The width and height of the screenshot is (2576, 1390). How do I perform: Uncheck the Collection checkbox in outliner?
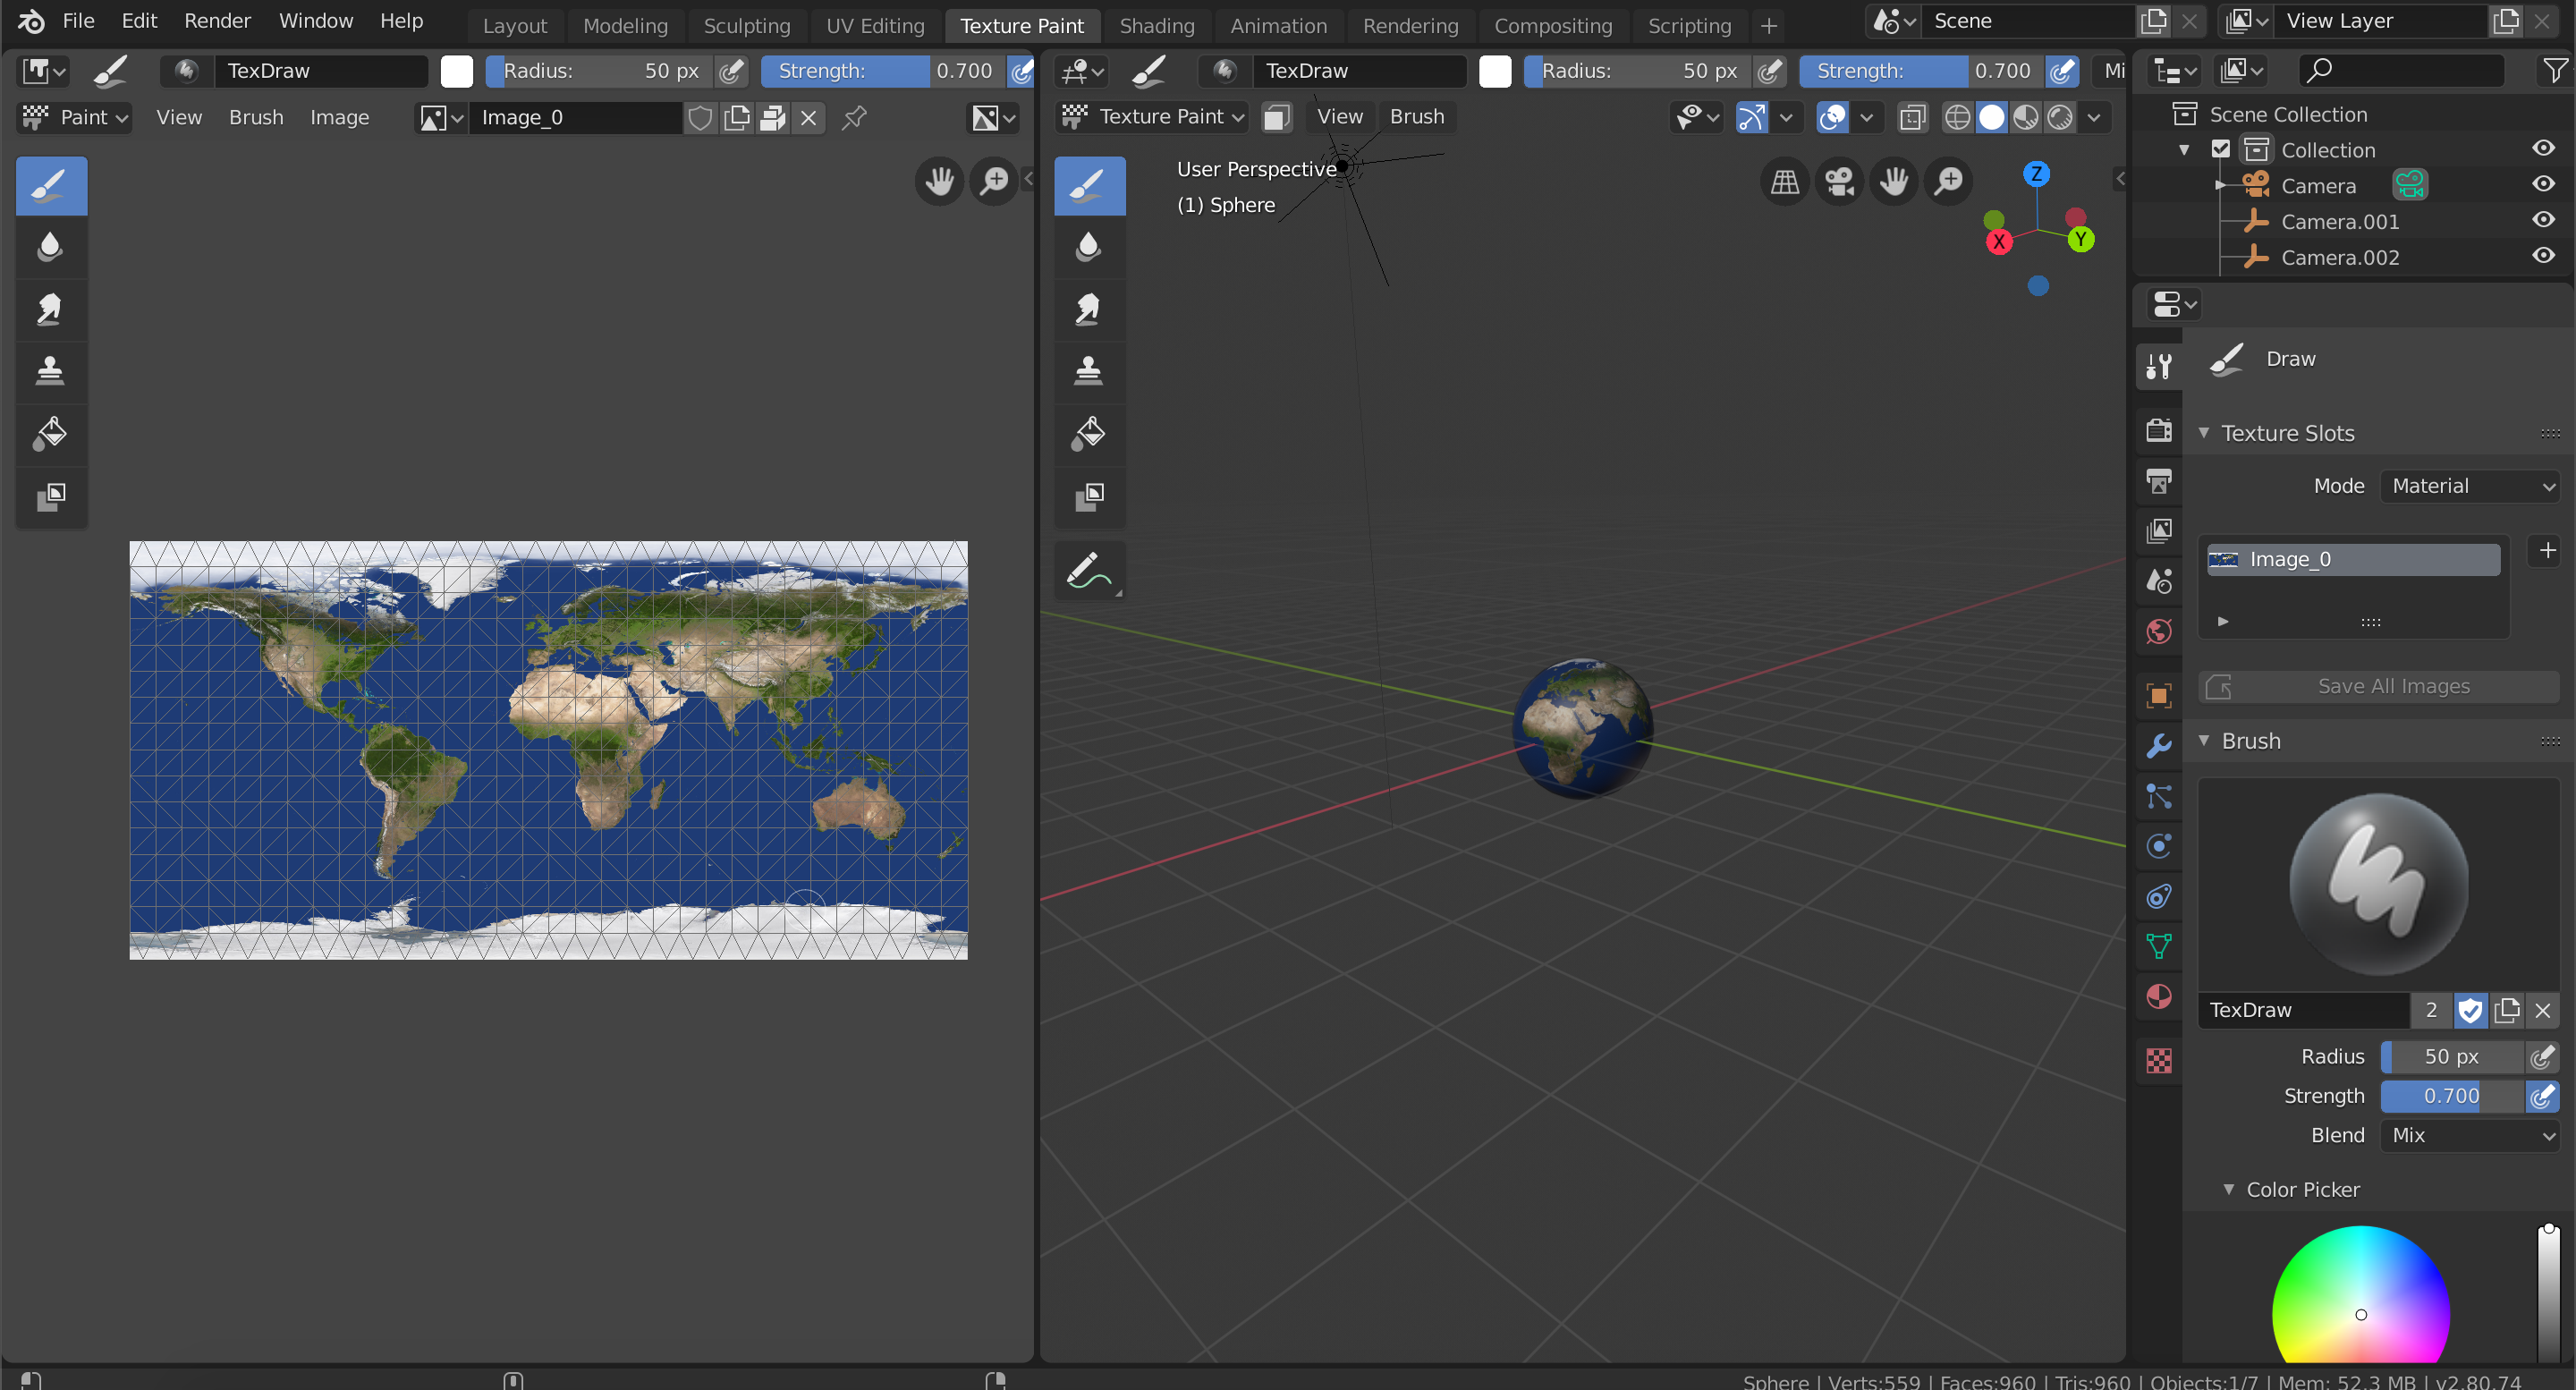click(2220, 150)
